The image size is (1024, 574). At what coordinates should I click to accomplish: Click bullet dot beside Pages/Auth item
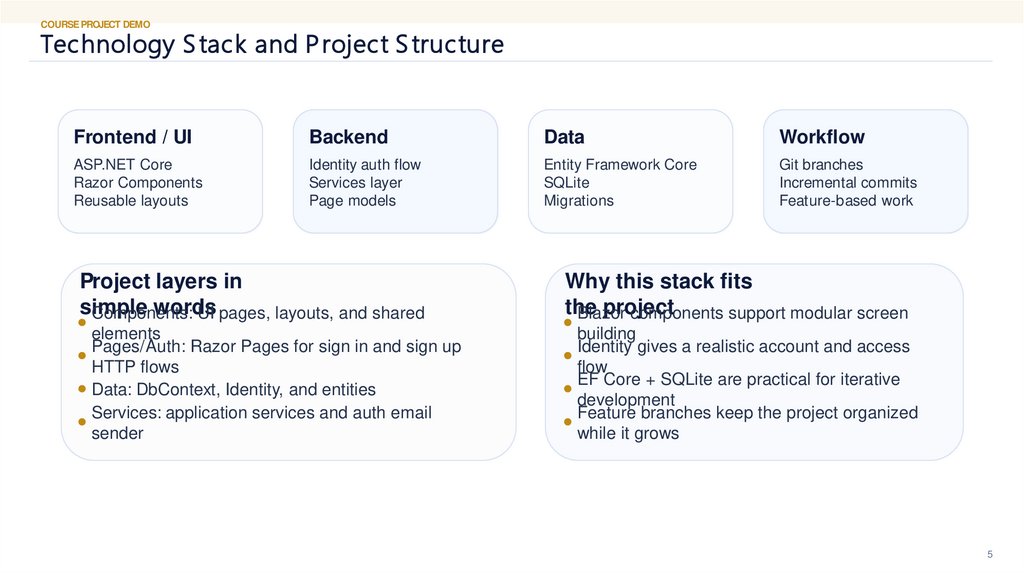pyautogui.click(x=81, y=356)
